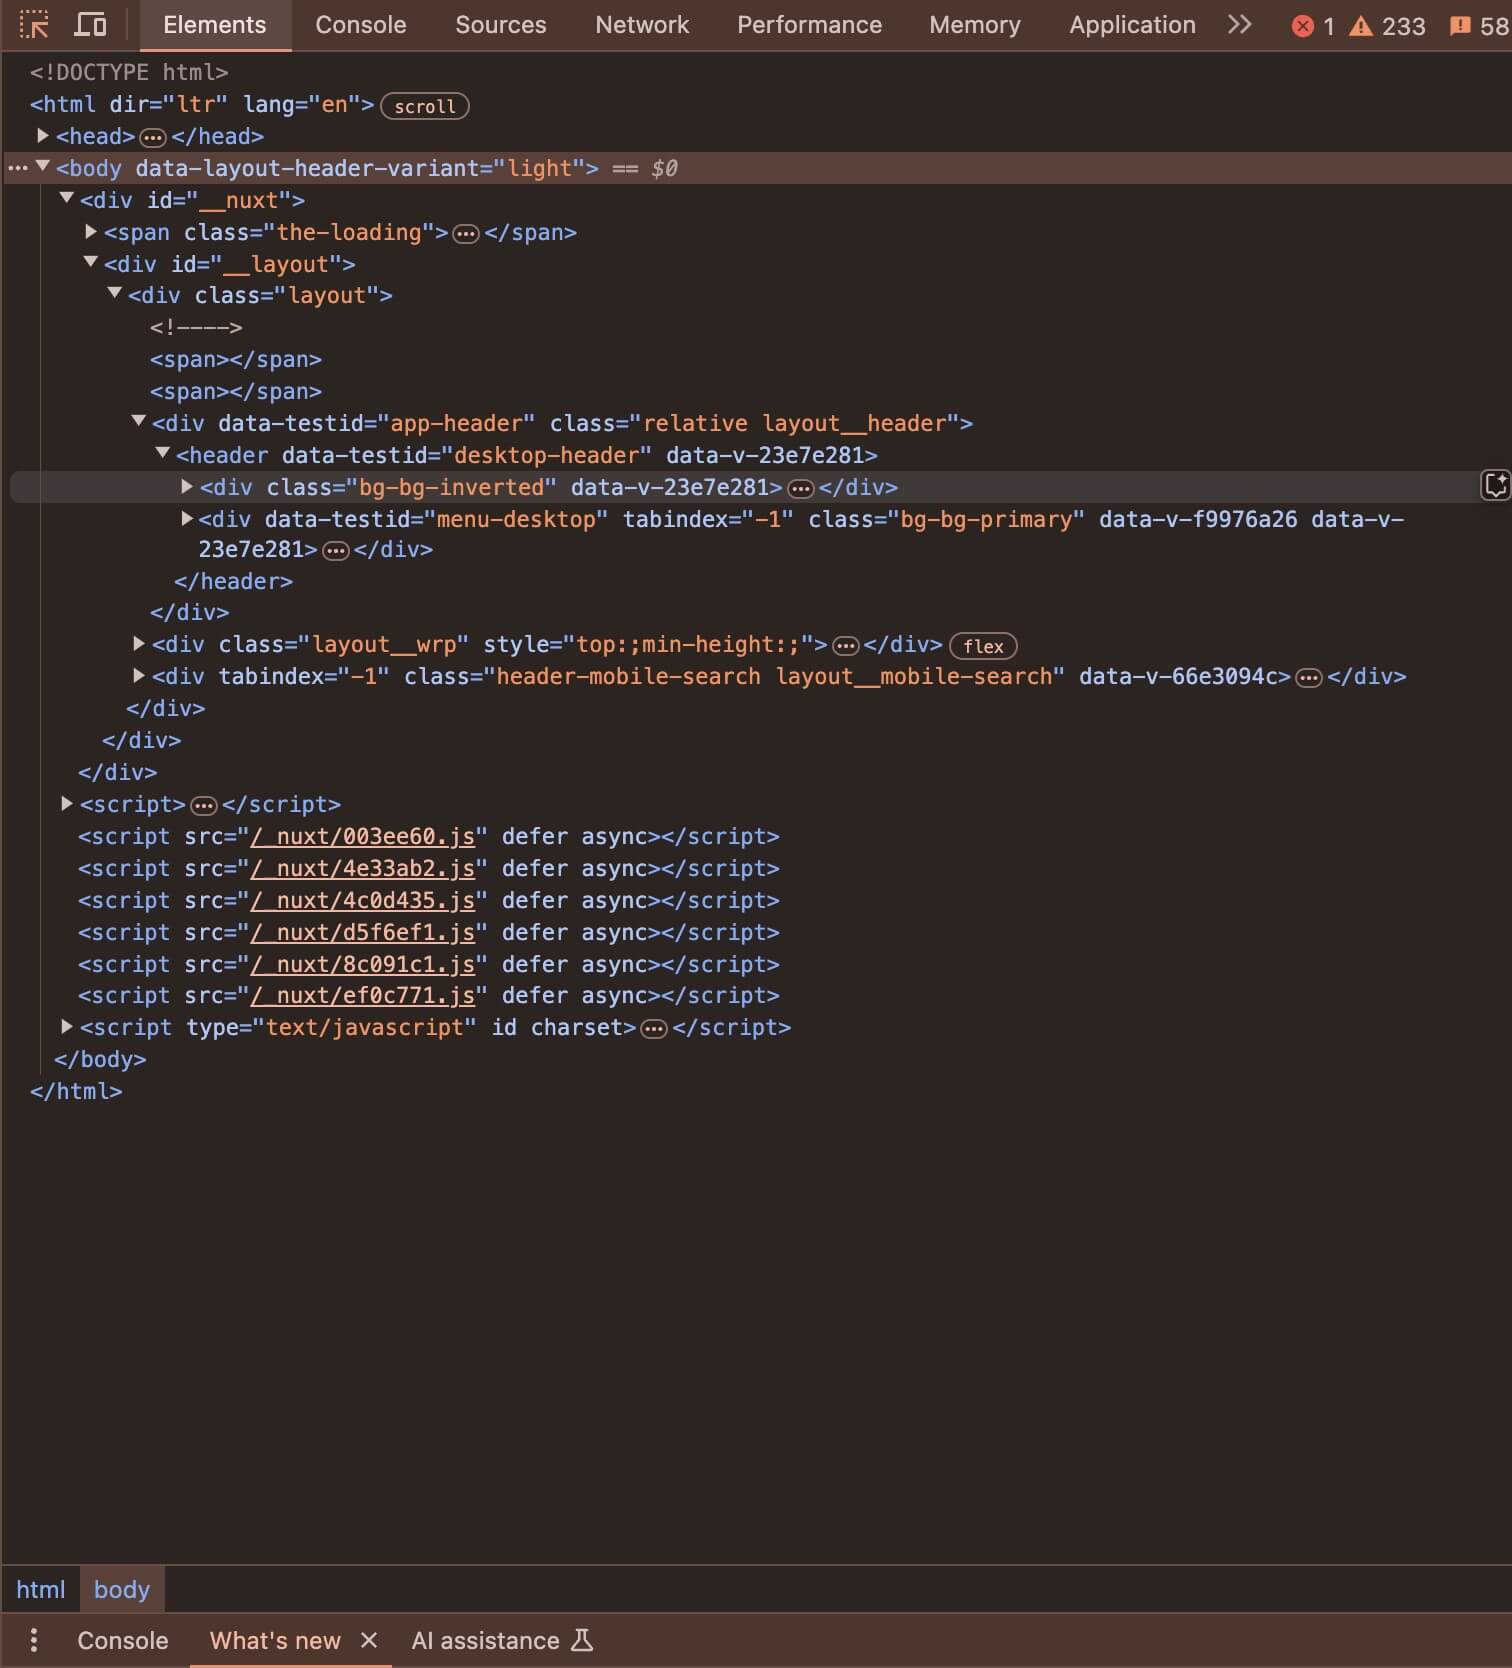Open script link /_nuxt/4e33ab2.js

pos(362,868)
